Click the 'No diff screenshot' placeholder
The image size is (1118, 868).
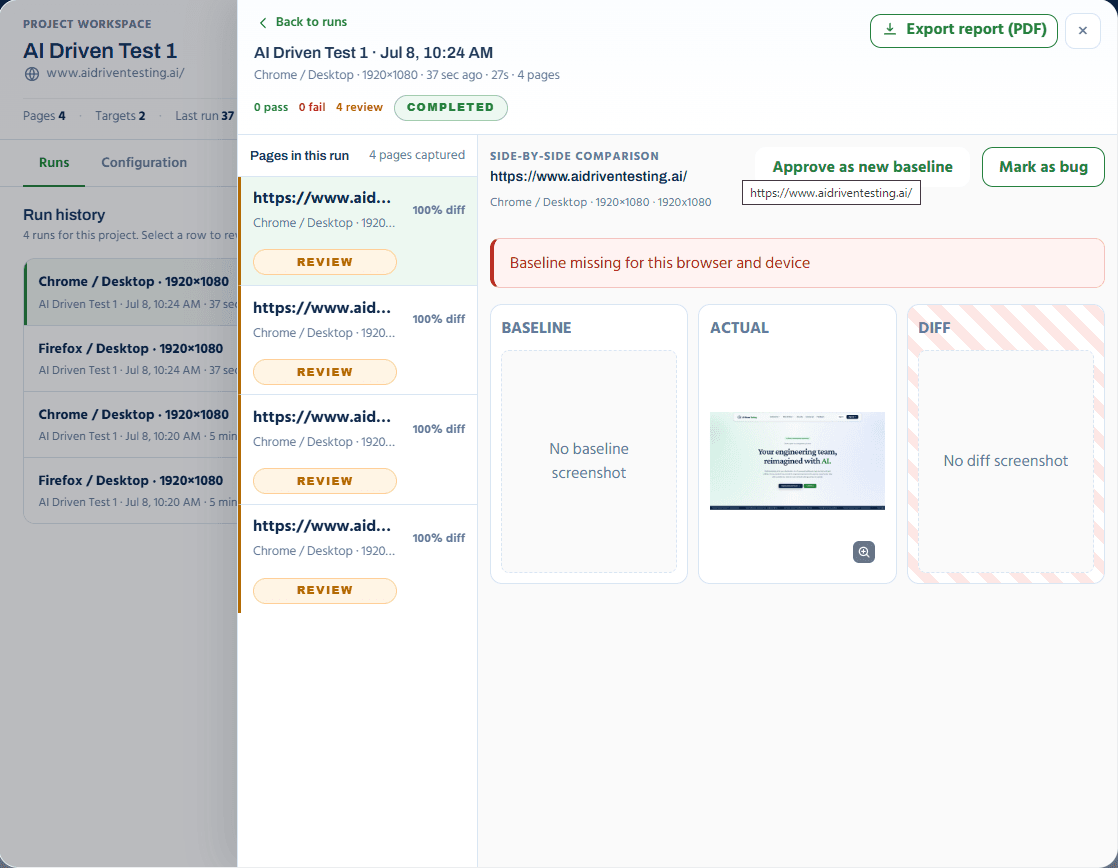[x=1005, y=461]
